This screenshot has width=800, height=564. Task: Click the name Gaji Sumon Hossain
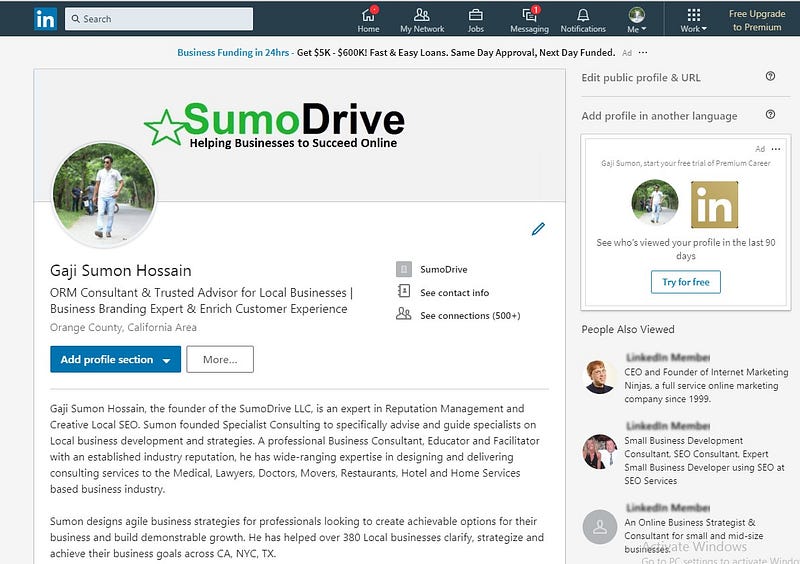coord(121,271)
